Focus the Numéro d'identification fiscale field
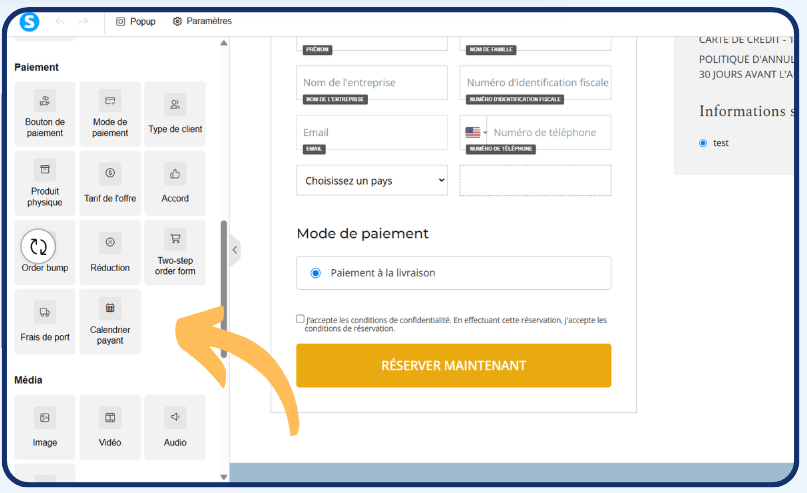The height and width of the screenshot is (493, 807). coord(535,82)
